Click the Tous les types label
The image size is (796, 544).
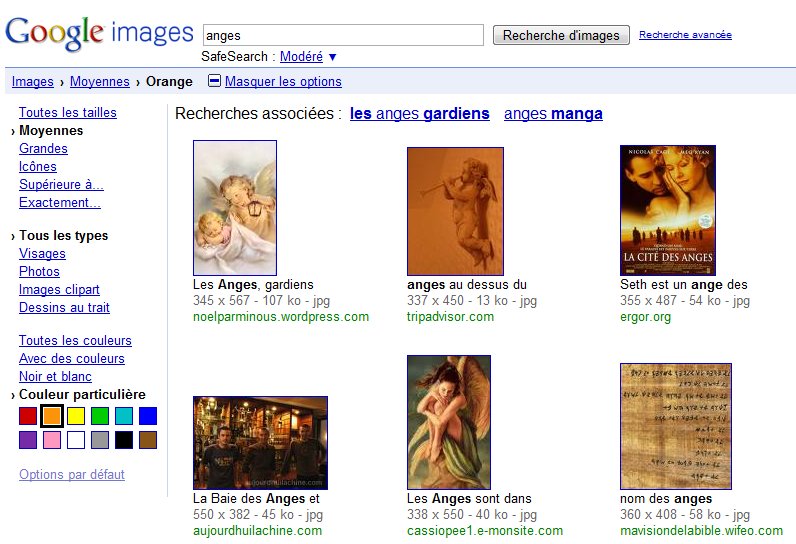(x=63, y=235)
